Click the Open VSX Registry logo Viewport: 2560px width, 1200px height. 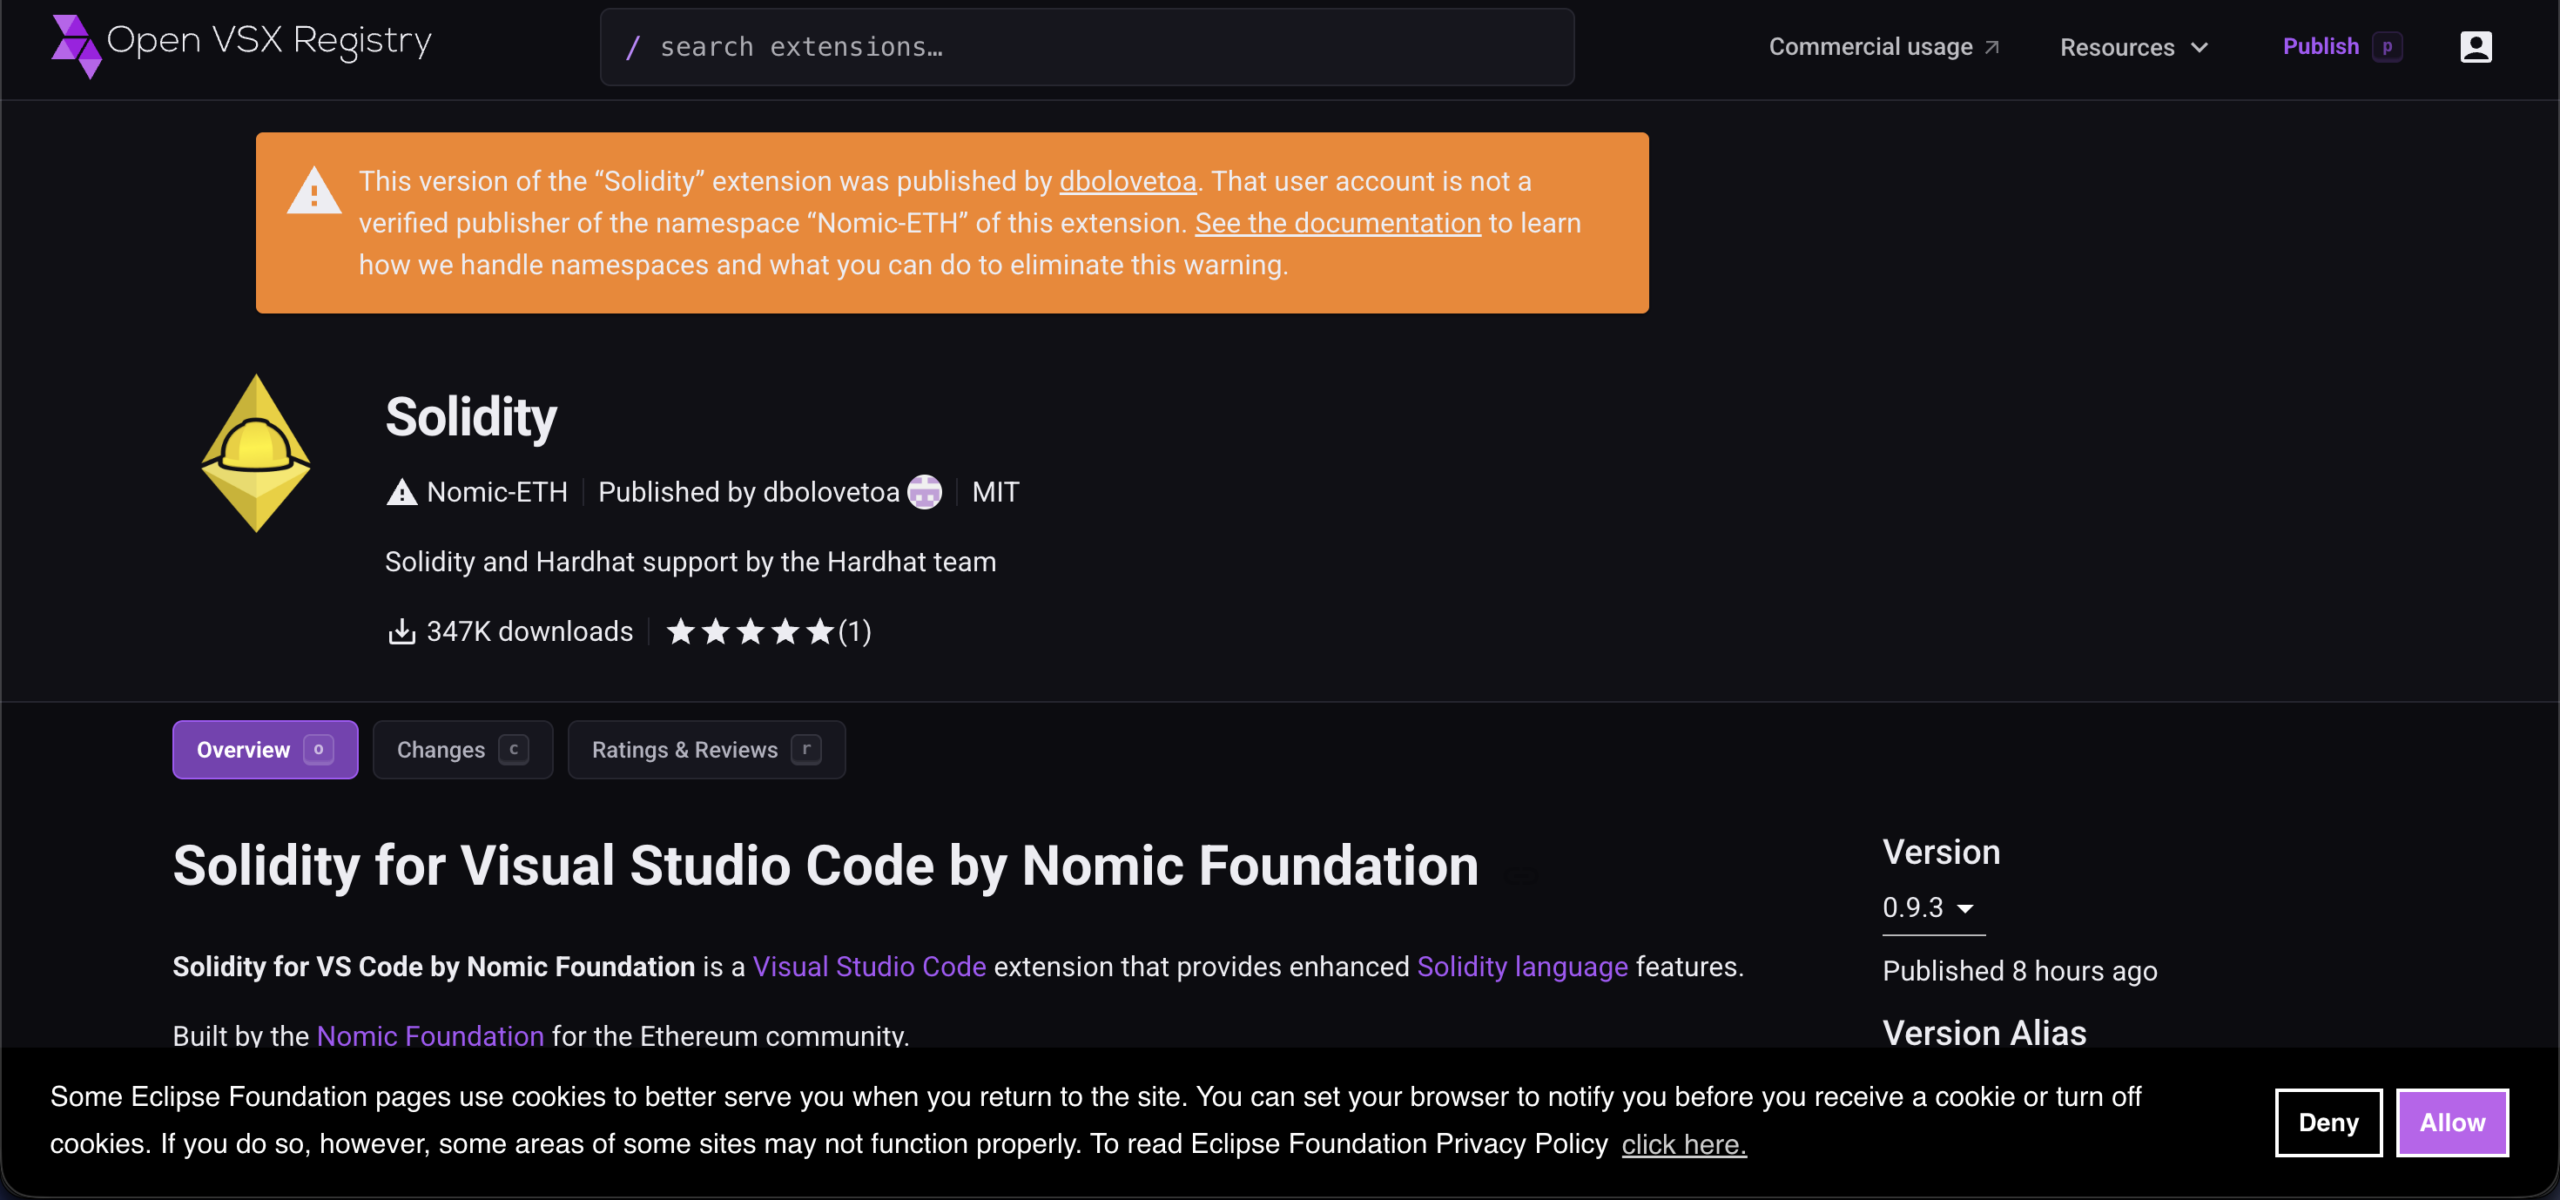pyautogui.click(x=241, y=44)
